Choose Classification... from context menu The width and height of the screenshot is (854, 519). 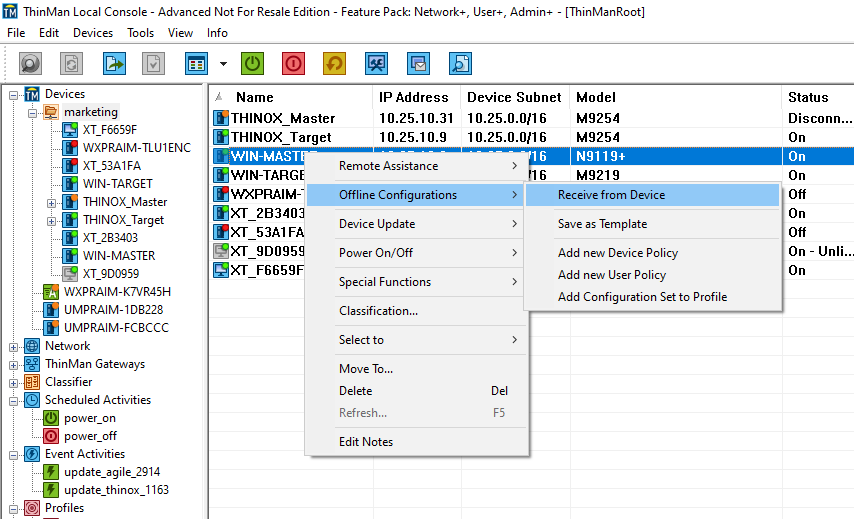click(x=417, y=311)
